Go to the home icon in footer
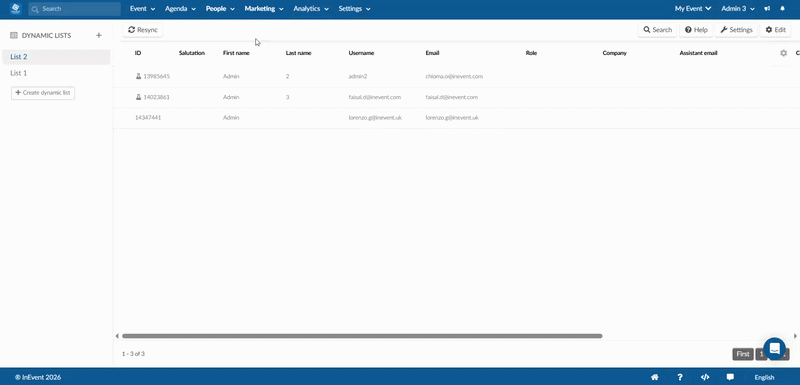The height and width of the screenshot is (385, 800). (x=655, y=377)
